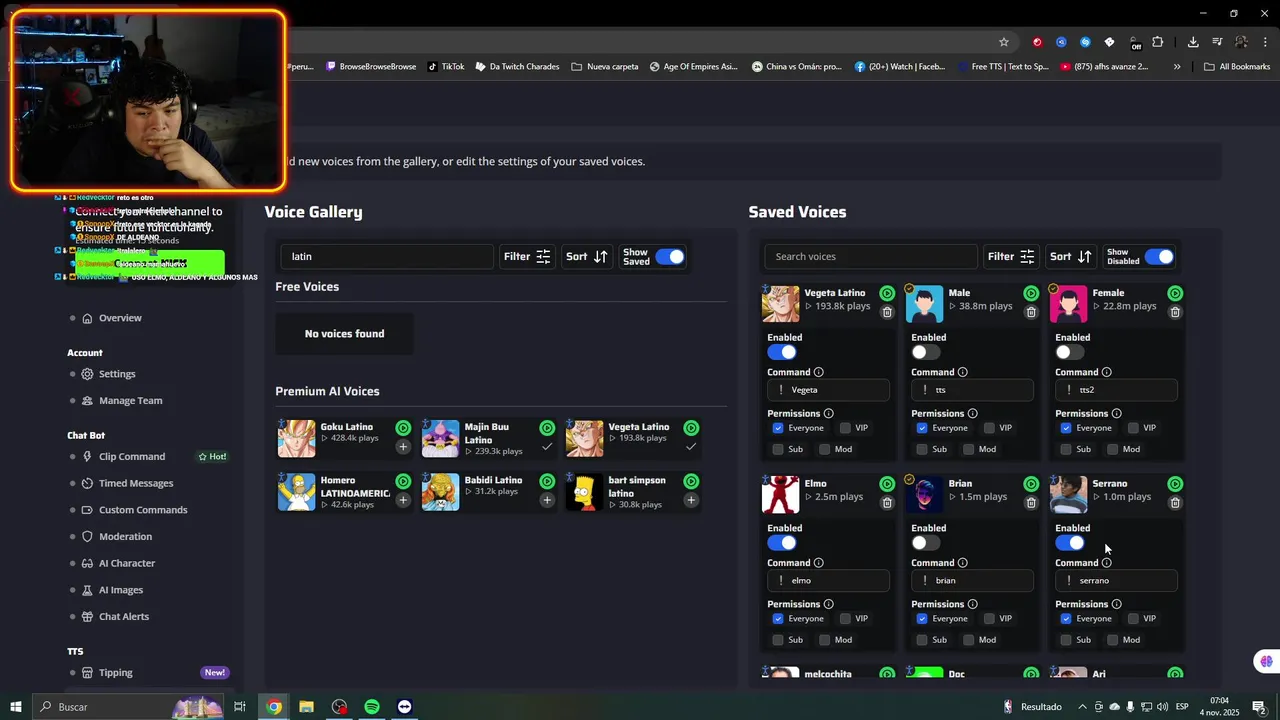Disable the Vegeta Latino saved voice
1280x720 pixels.
point(782,352)
